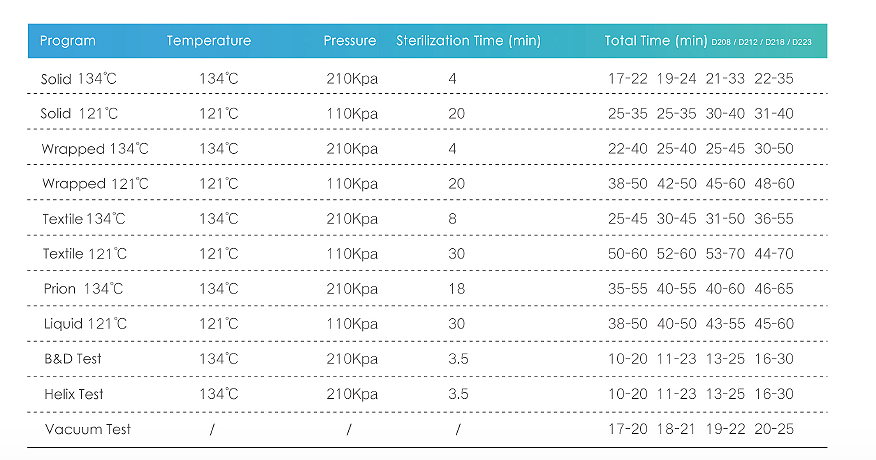Click the 8 minute Textile sterilization time
This screenshot has height=460, width=876.
[452, 219]
